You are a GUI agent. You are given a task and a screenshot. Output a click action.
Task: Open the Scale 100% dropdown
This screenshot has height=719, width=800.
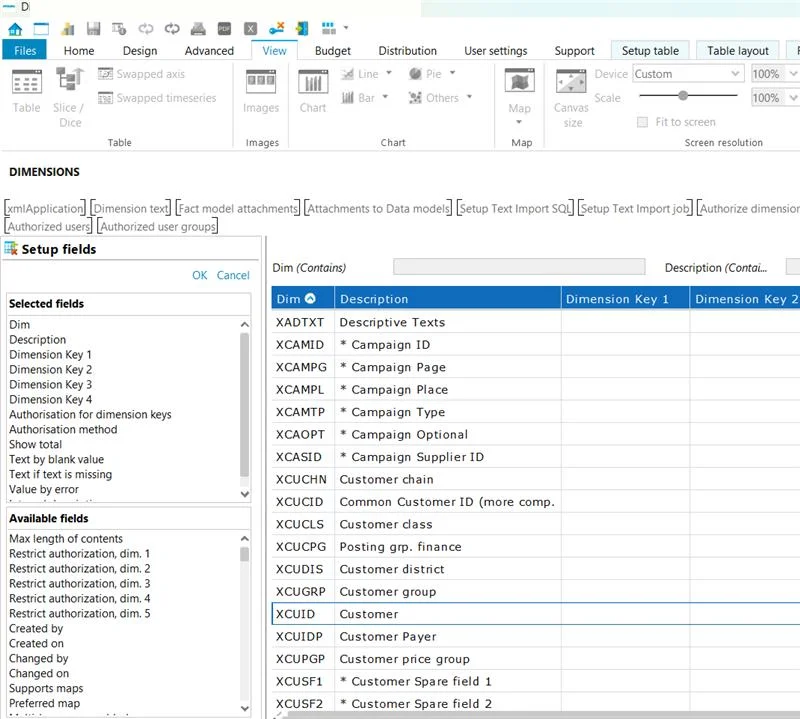coord(793,97)
